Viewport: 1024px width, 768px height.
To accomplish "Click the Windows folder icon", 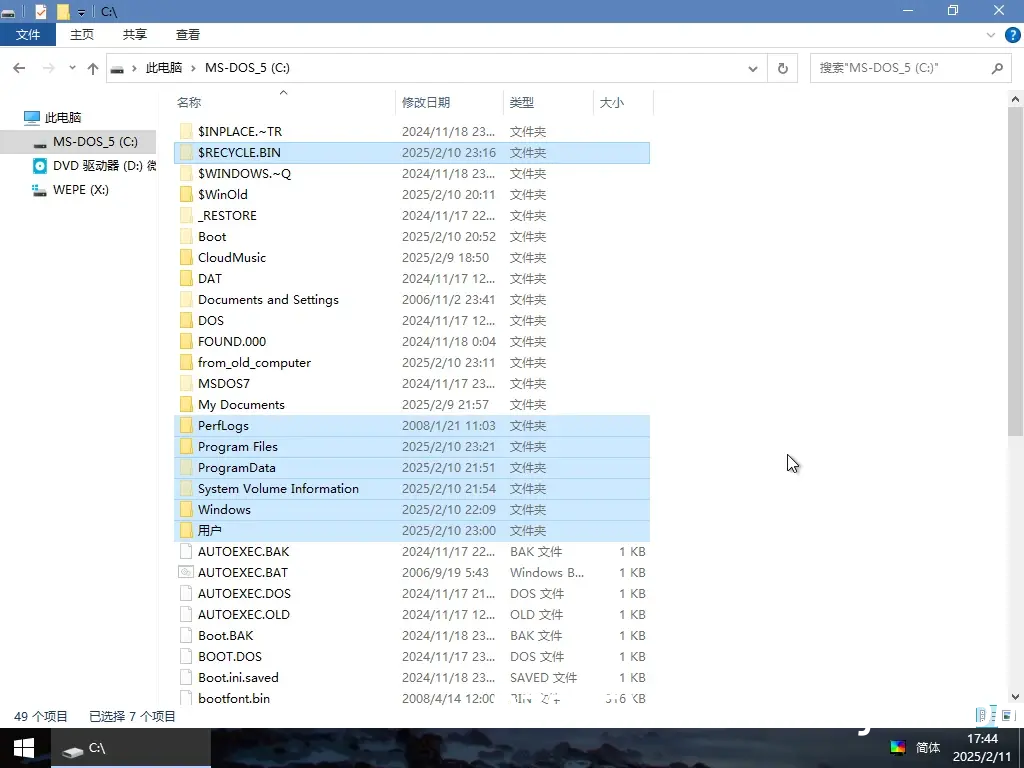I will 186,509.
